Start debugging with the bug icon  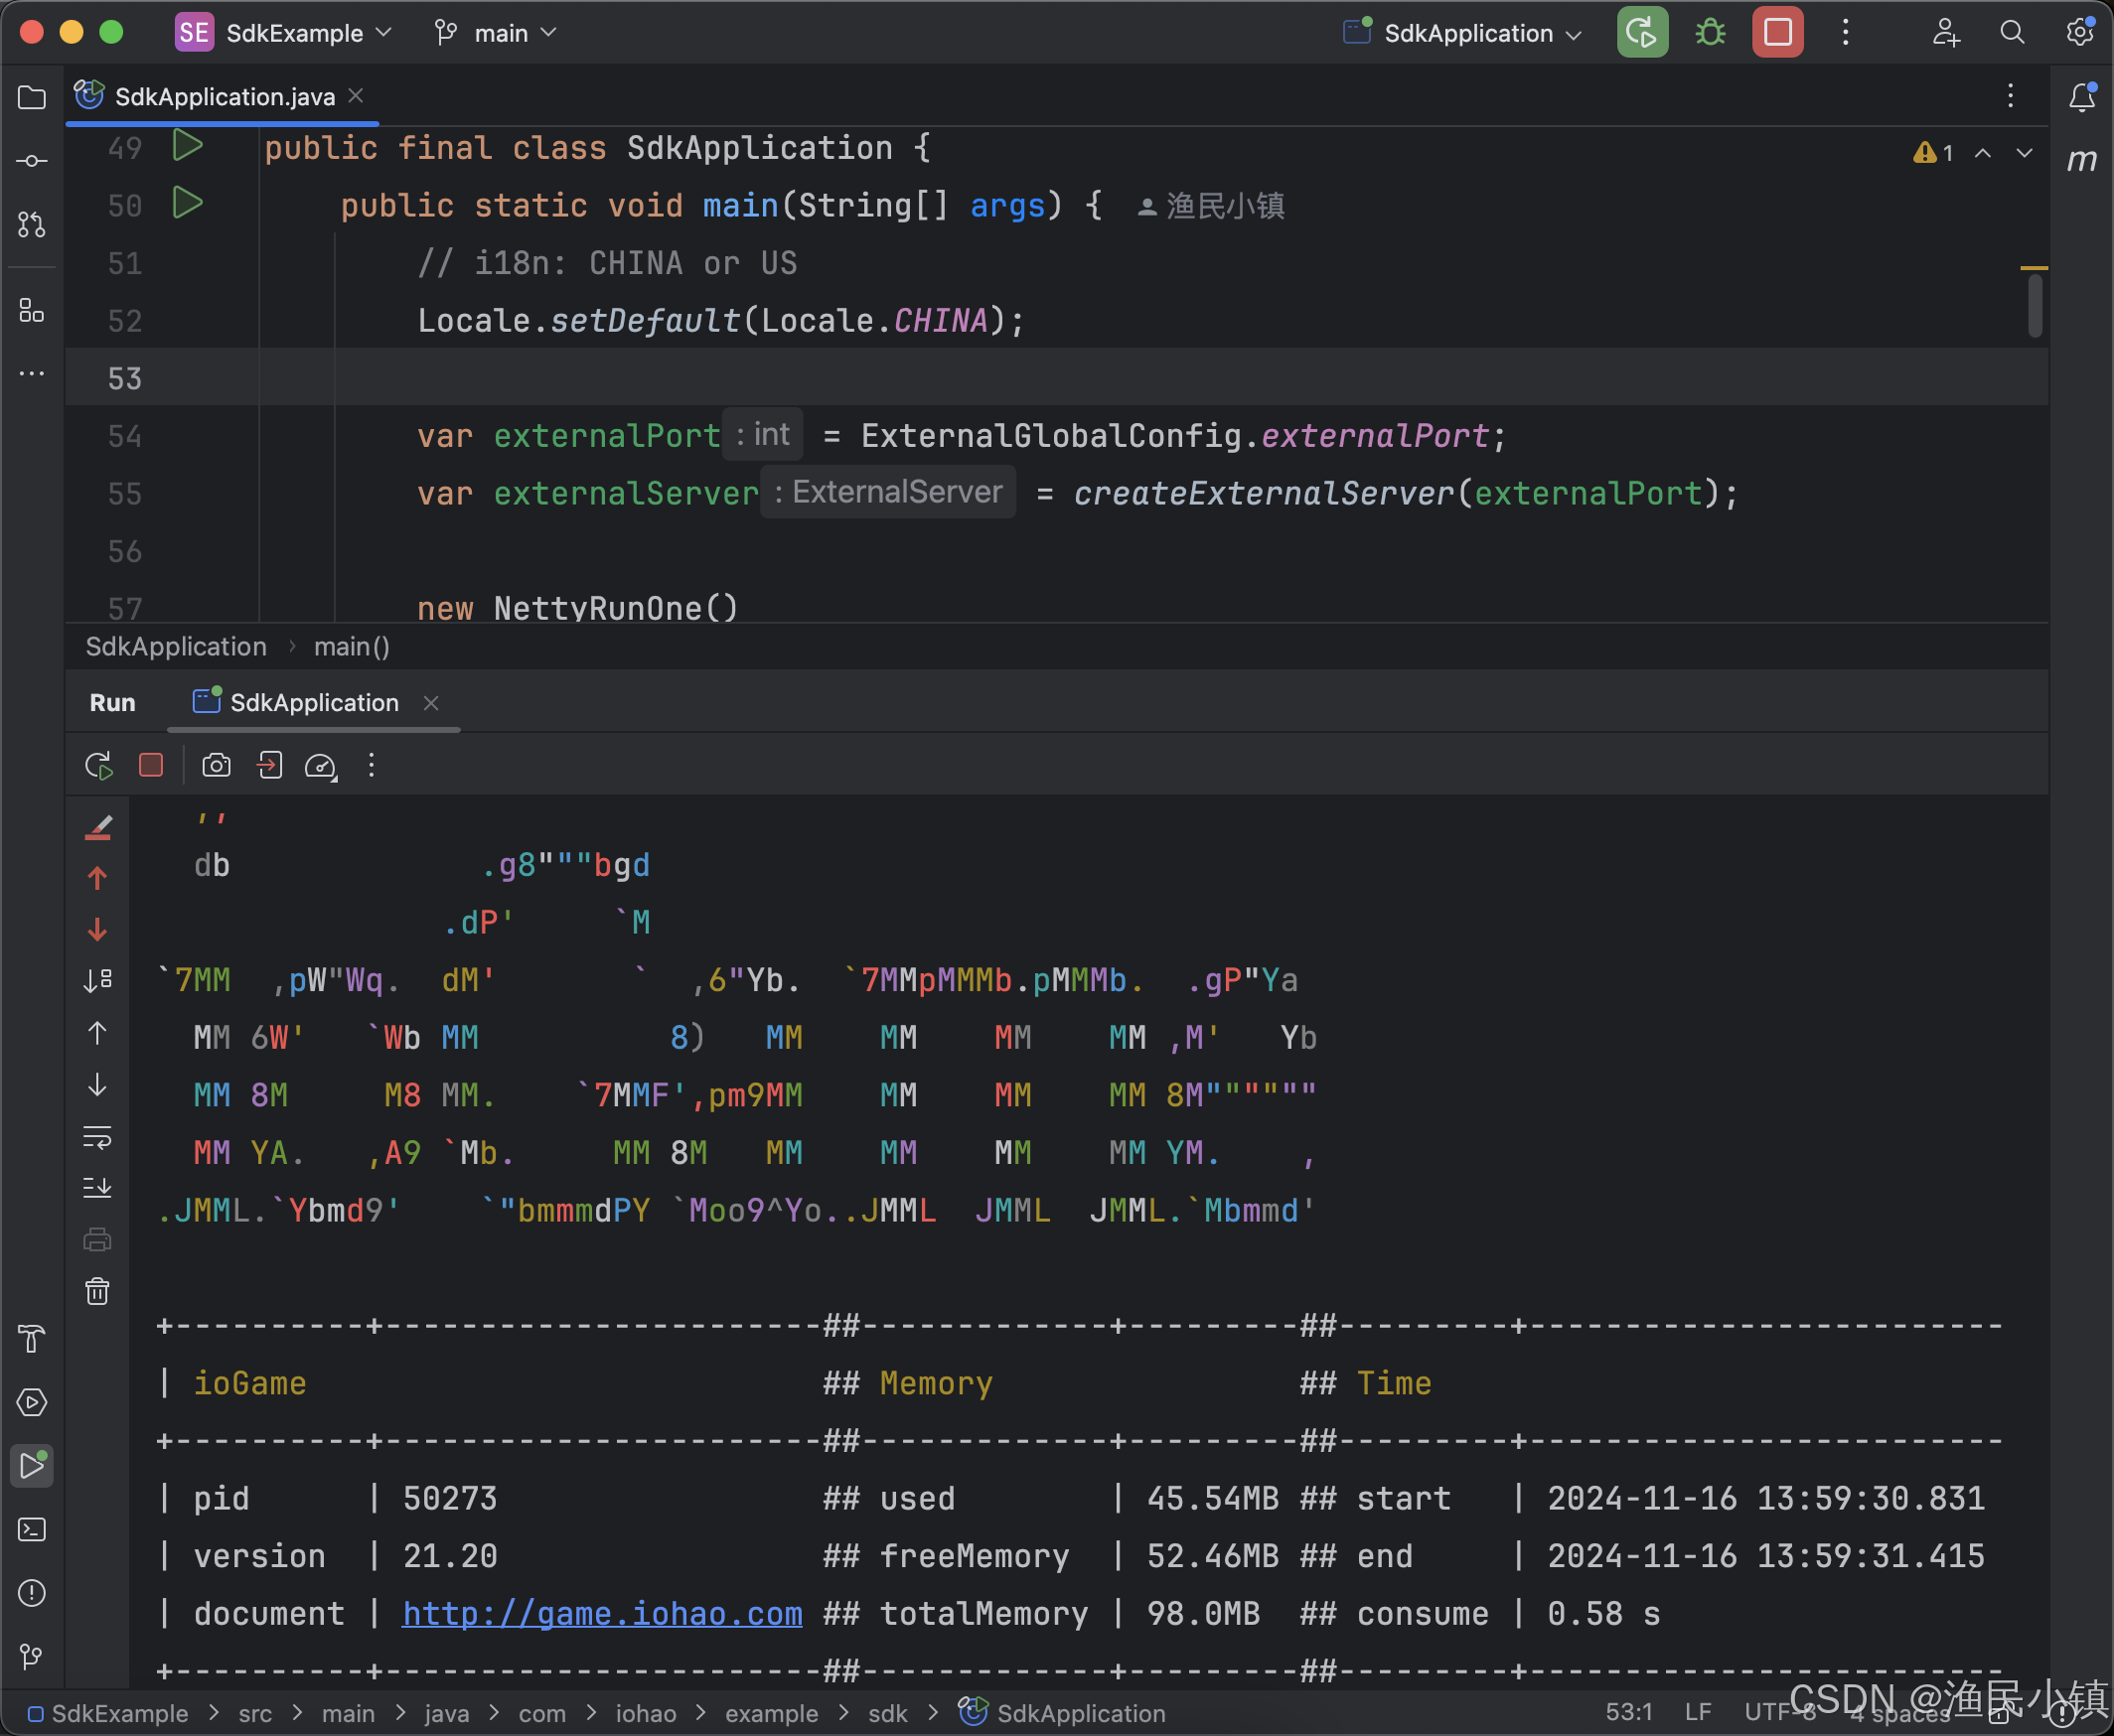pyautogui.click(x=1709, y=31)
